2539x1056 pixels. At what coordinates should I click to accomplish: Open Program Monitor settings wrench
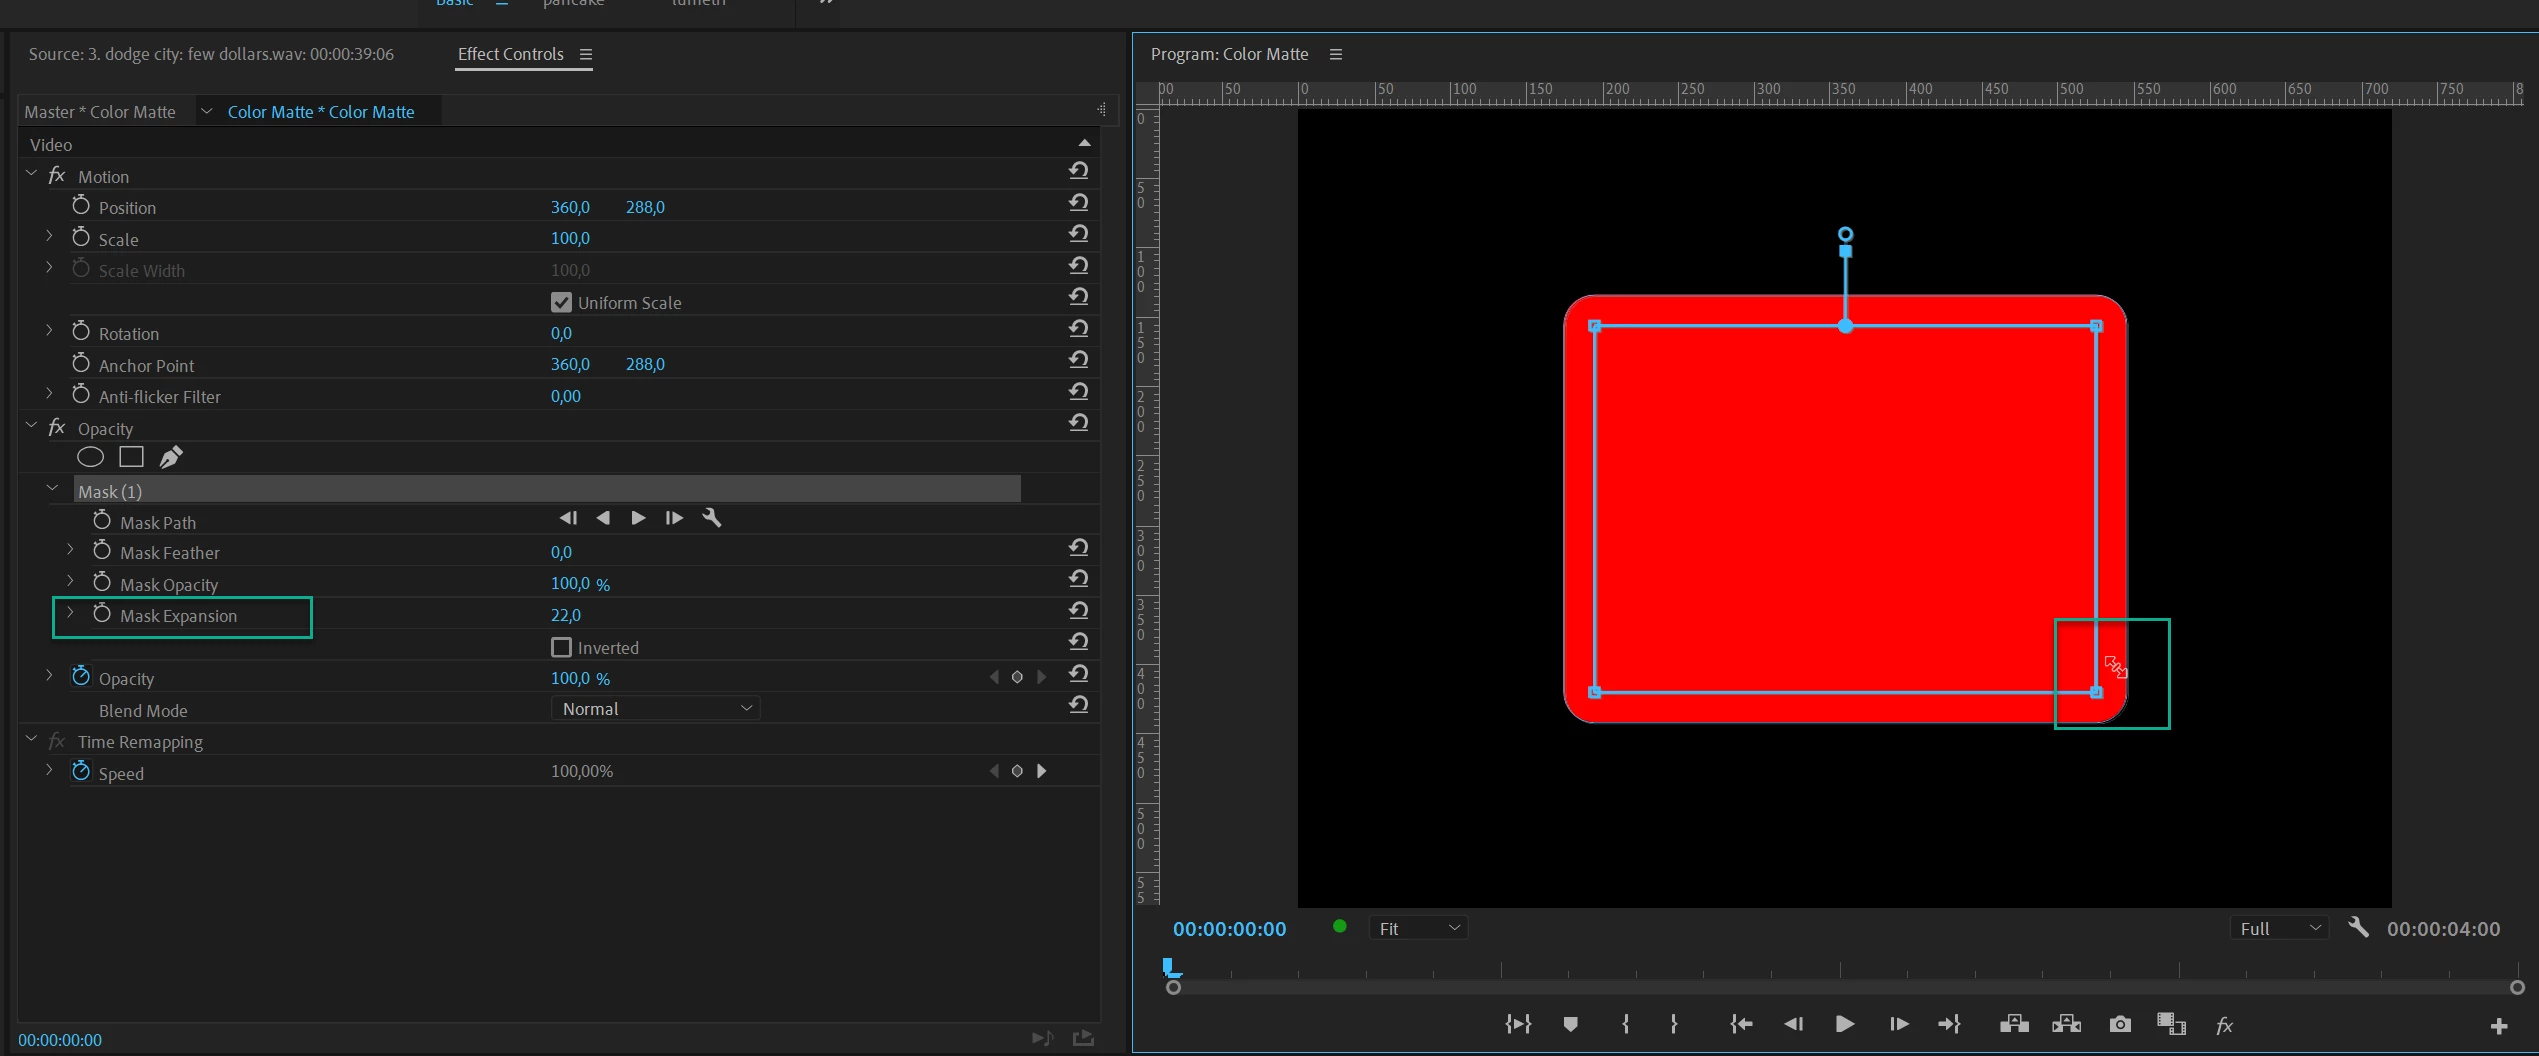(x=2358, y=927)
